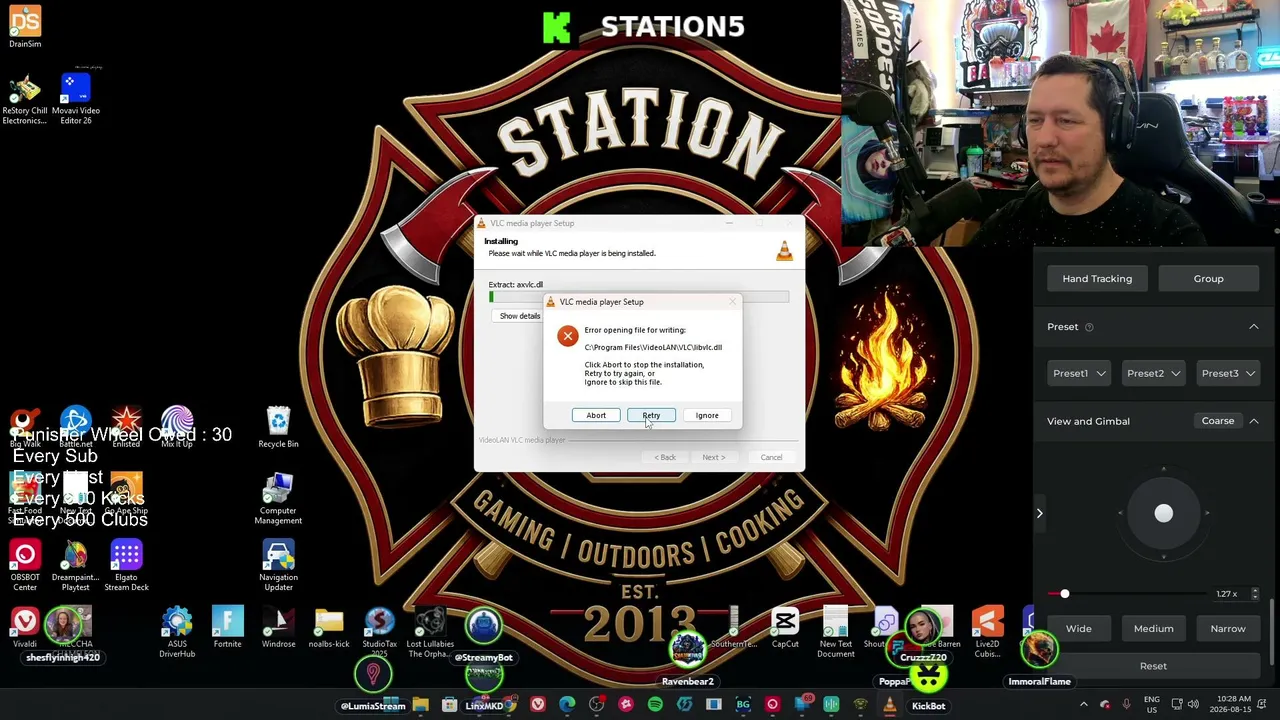
Task: Tilt gimbal up with the top arrow
Action: pos(1163,468)
